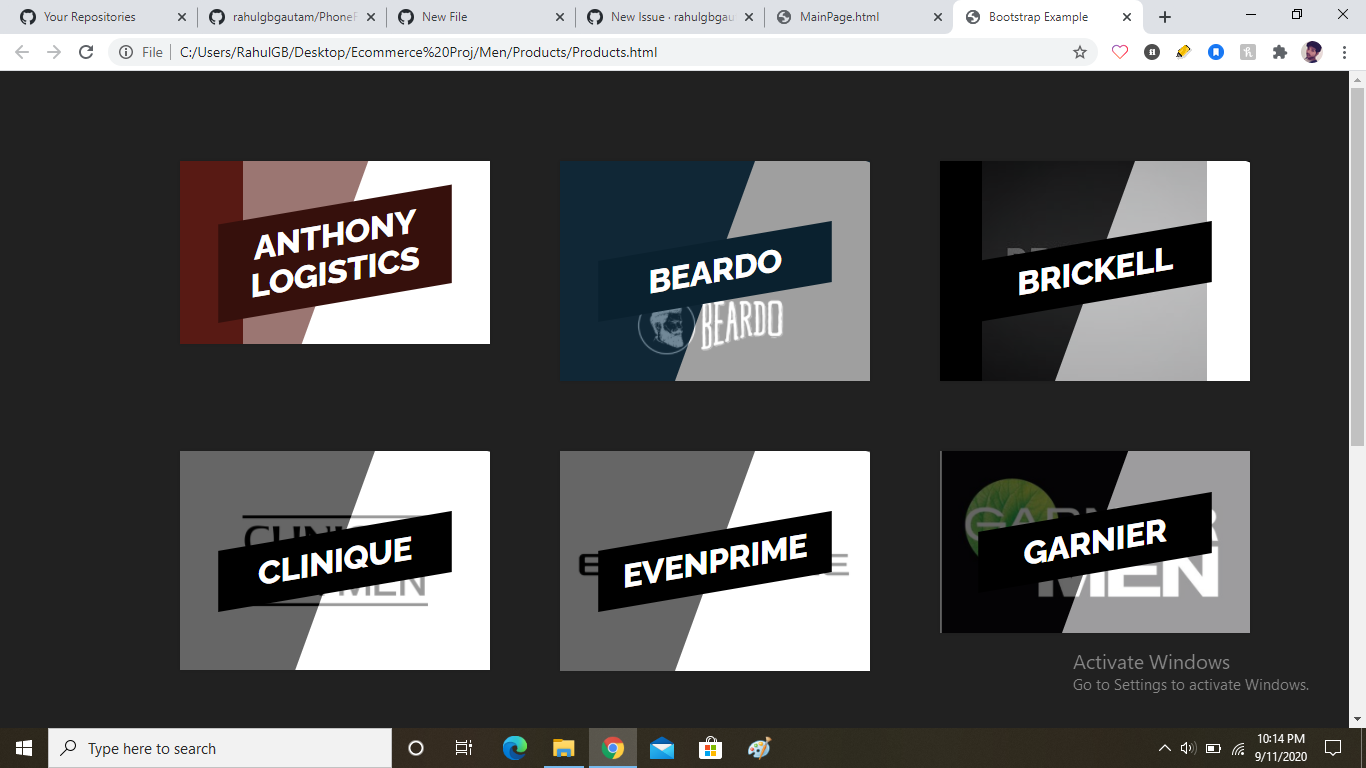Open the network Wi-Fi tray icon

1238,748
